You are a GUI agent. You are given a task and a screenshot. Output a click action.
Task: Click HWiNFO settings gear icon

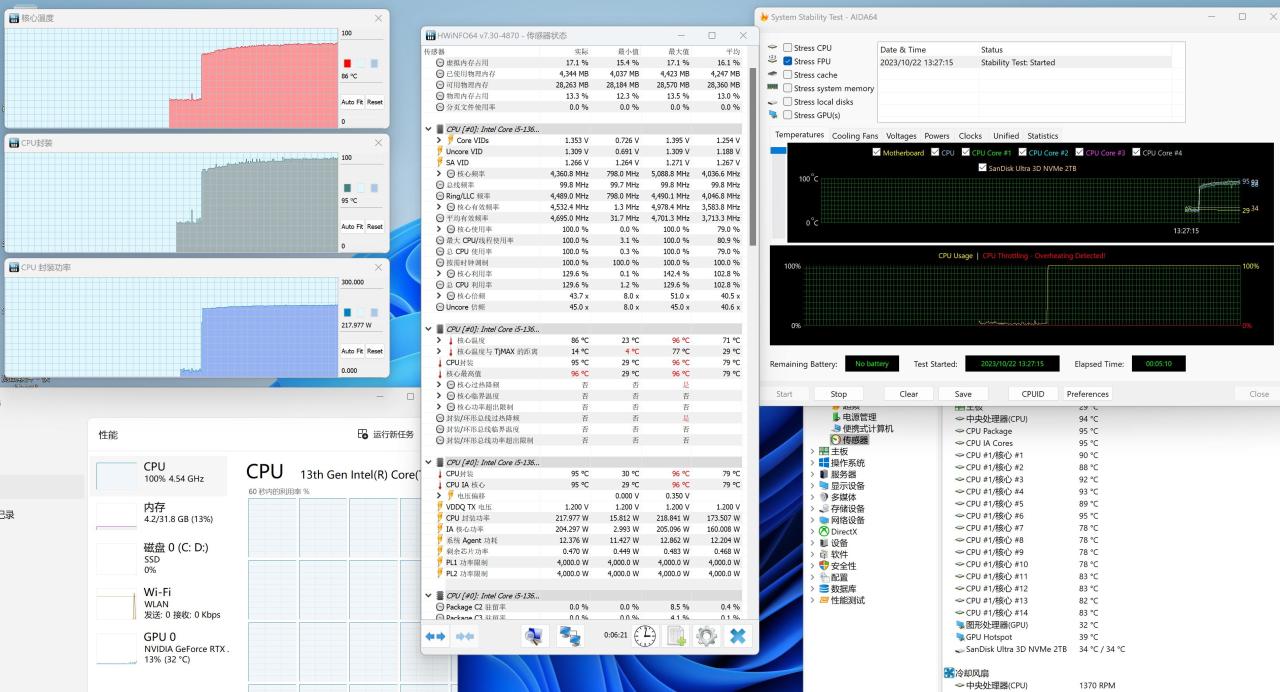pyautogui.click(x=707, y=636)
